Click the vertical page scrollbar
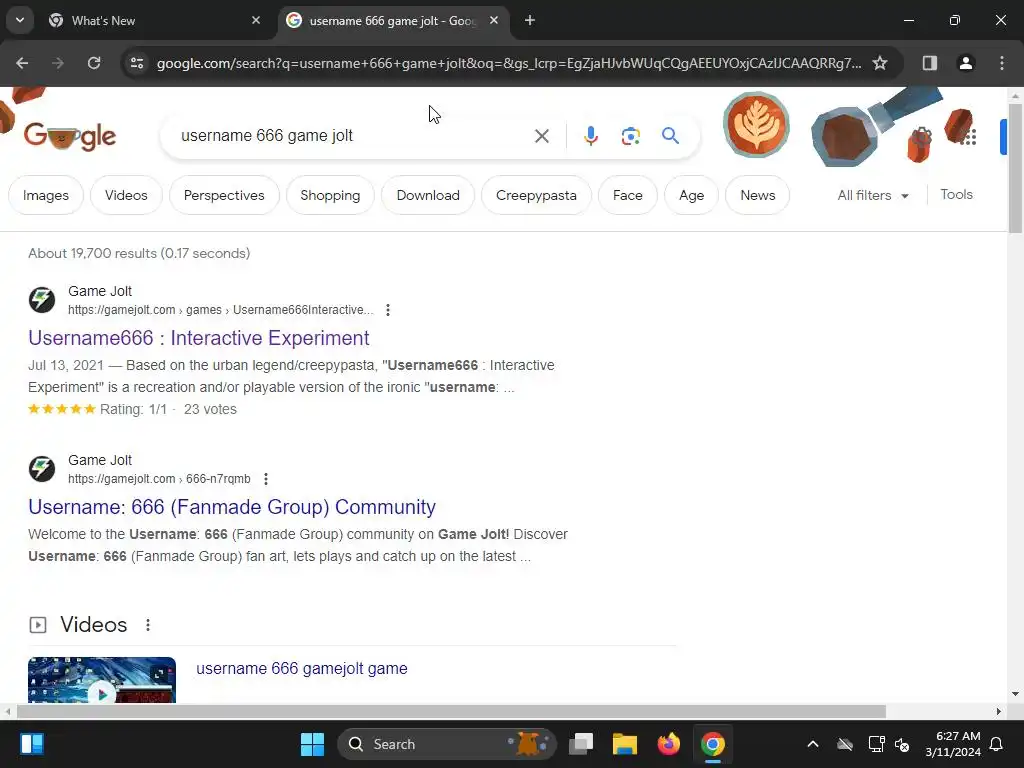 pyautogui.click(x=1015, y=170)
